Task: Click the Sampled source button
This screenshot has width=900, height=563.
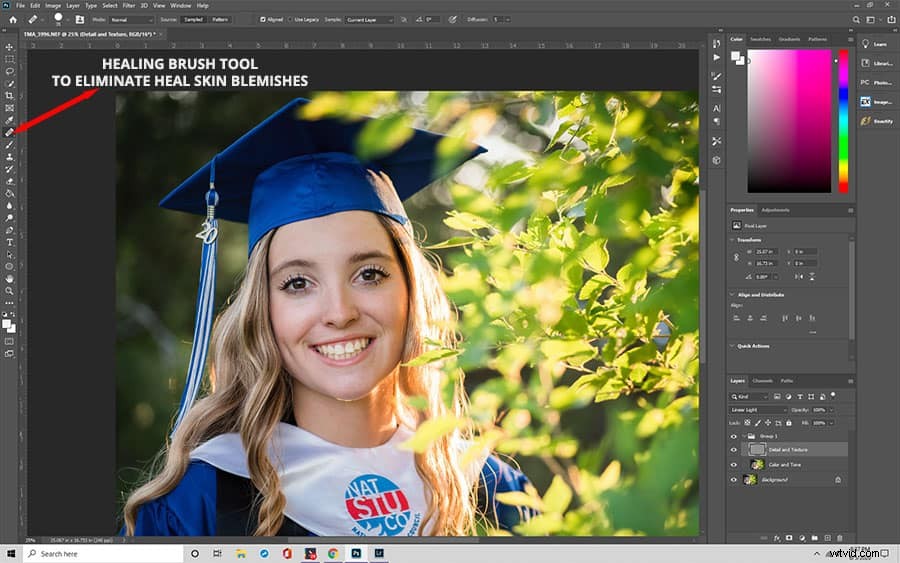Action: [193, 20]
